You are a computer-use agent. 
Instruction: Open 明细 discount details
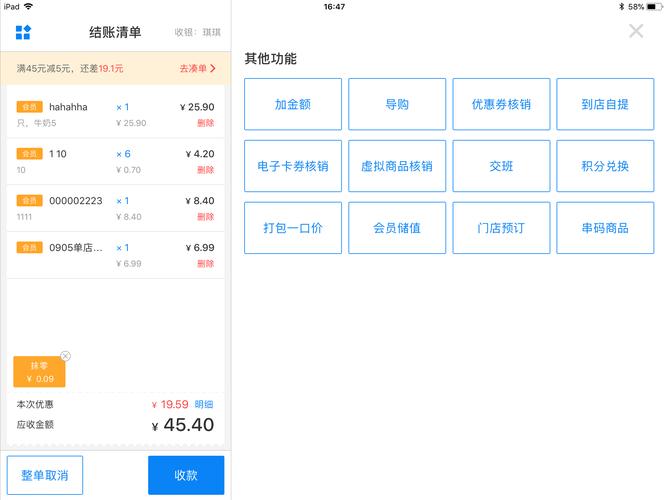coord(204,404)
